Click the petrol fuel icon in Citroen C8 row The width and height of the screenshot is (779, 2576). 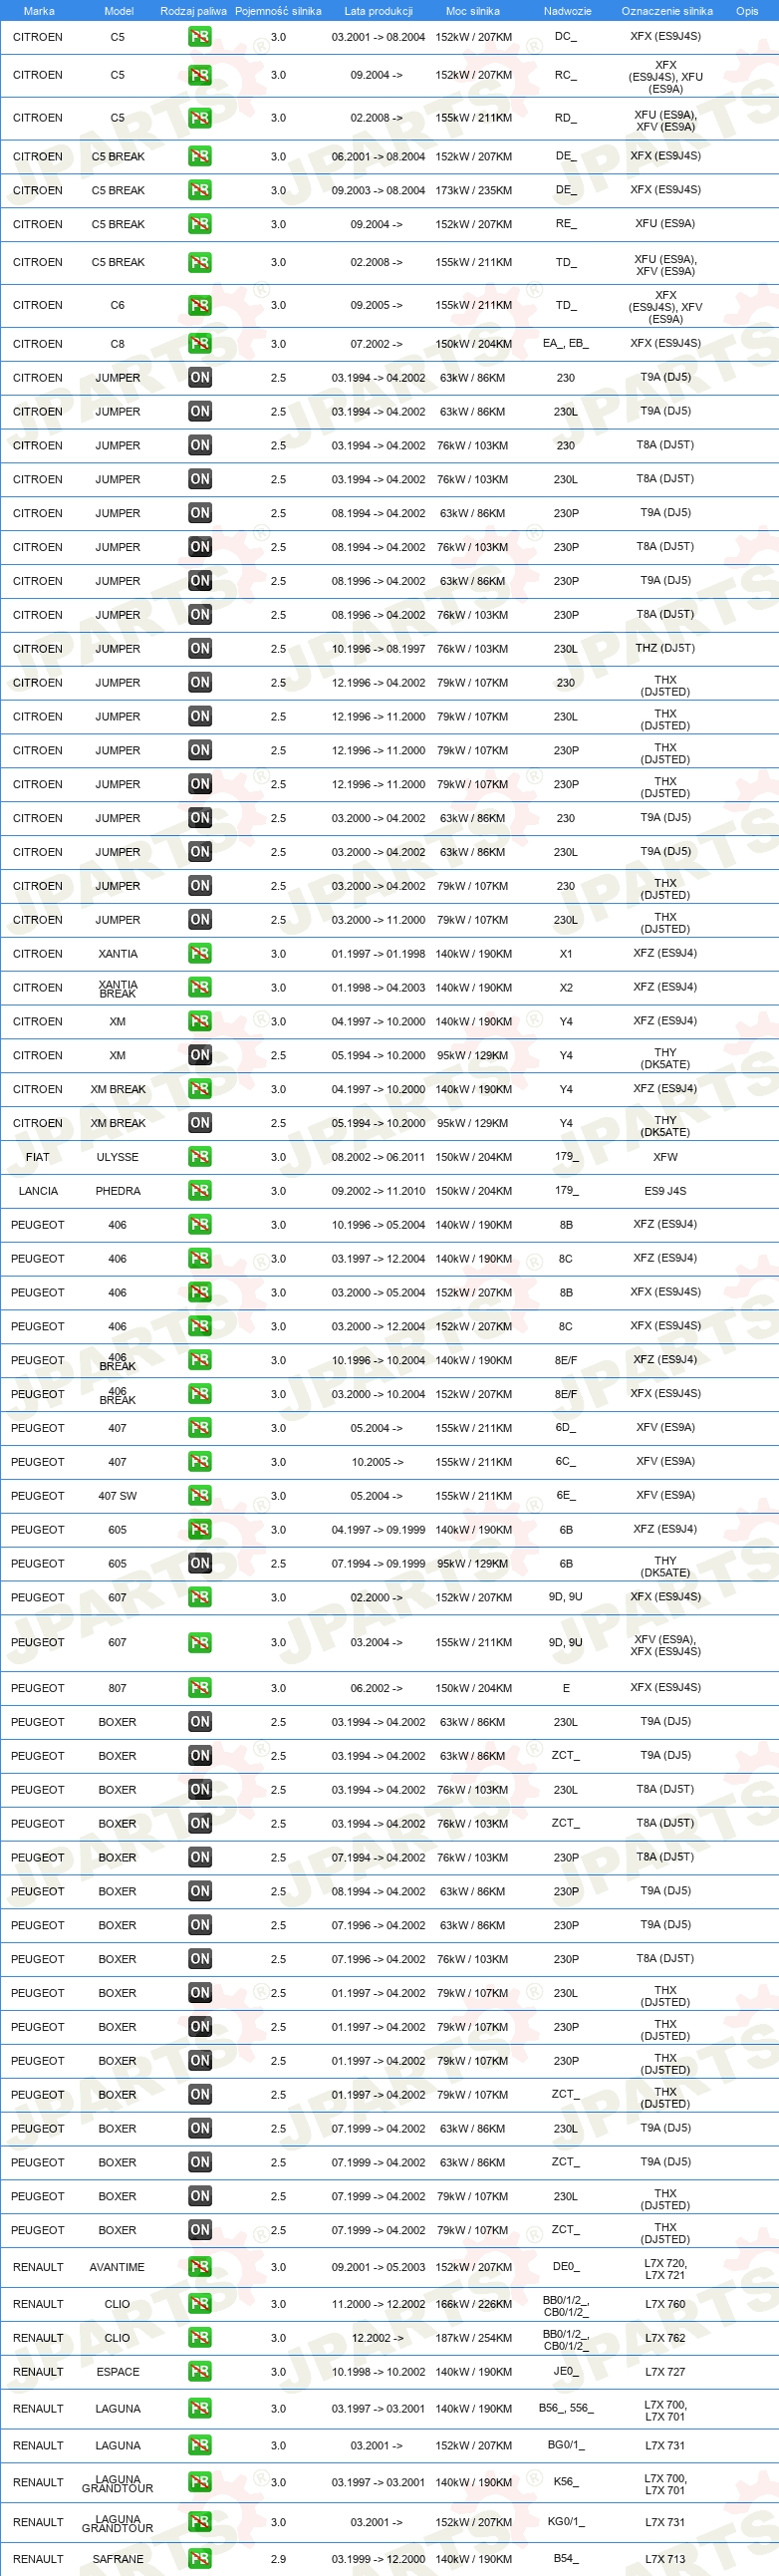pos(200,344)
